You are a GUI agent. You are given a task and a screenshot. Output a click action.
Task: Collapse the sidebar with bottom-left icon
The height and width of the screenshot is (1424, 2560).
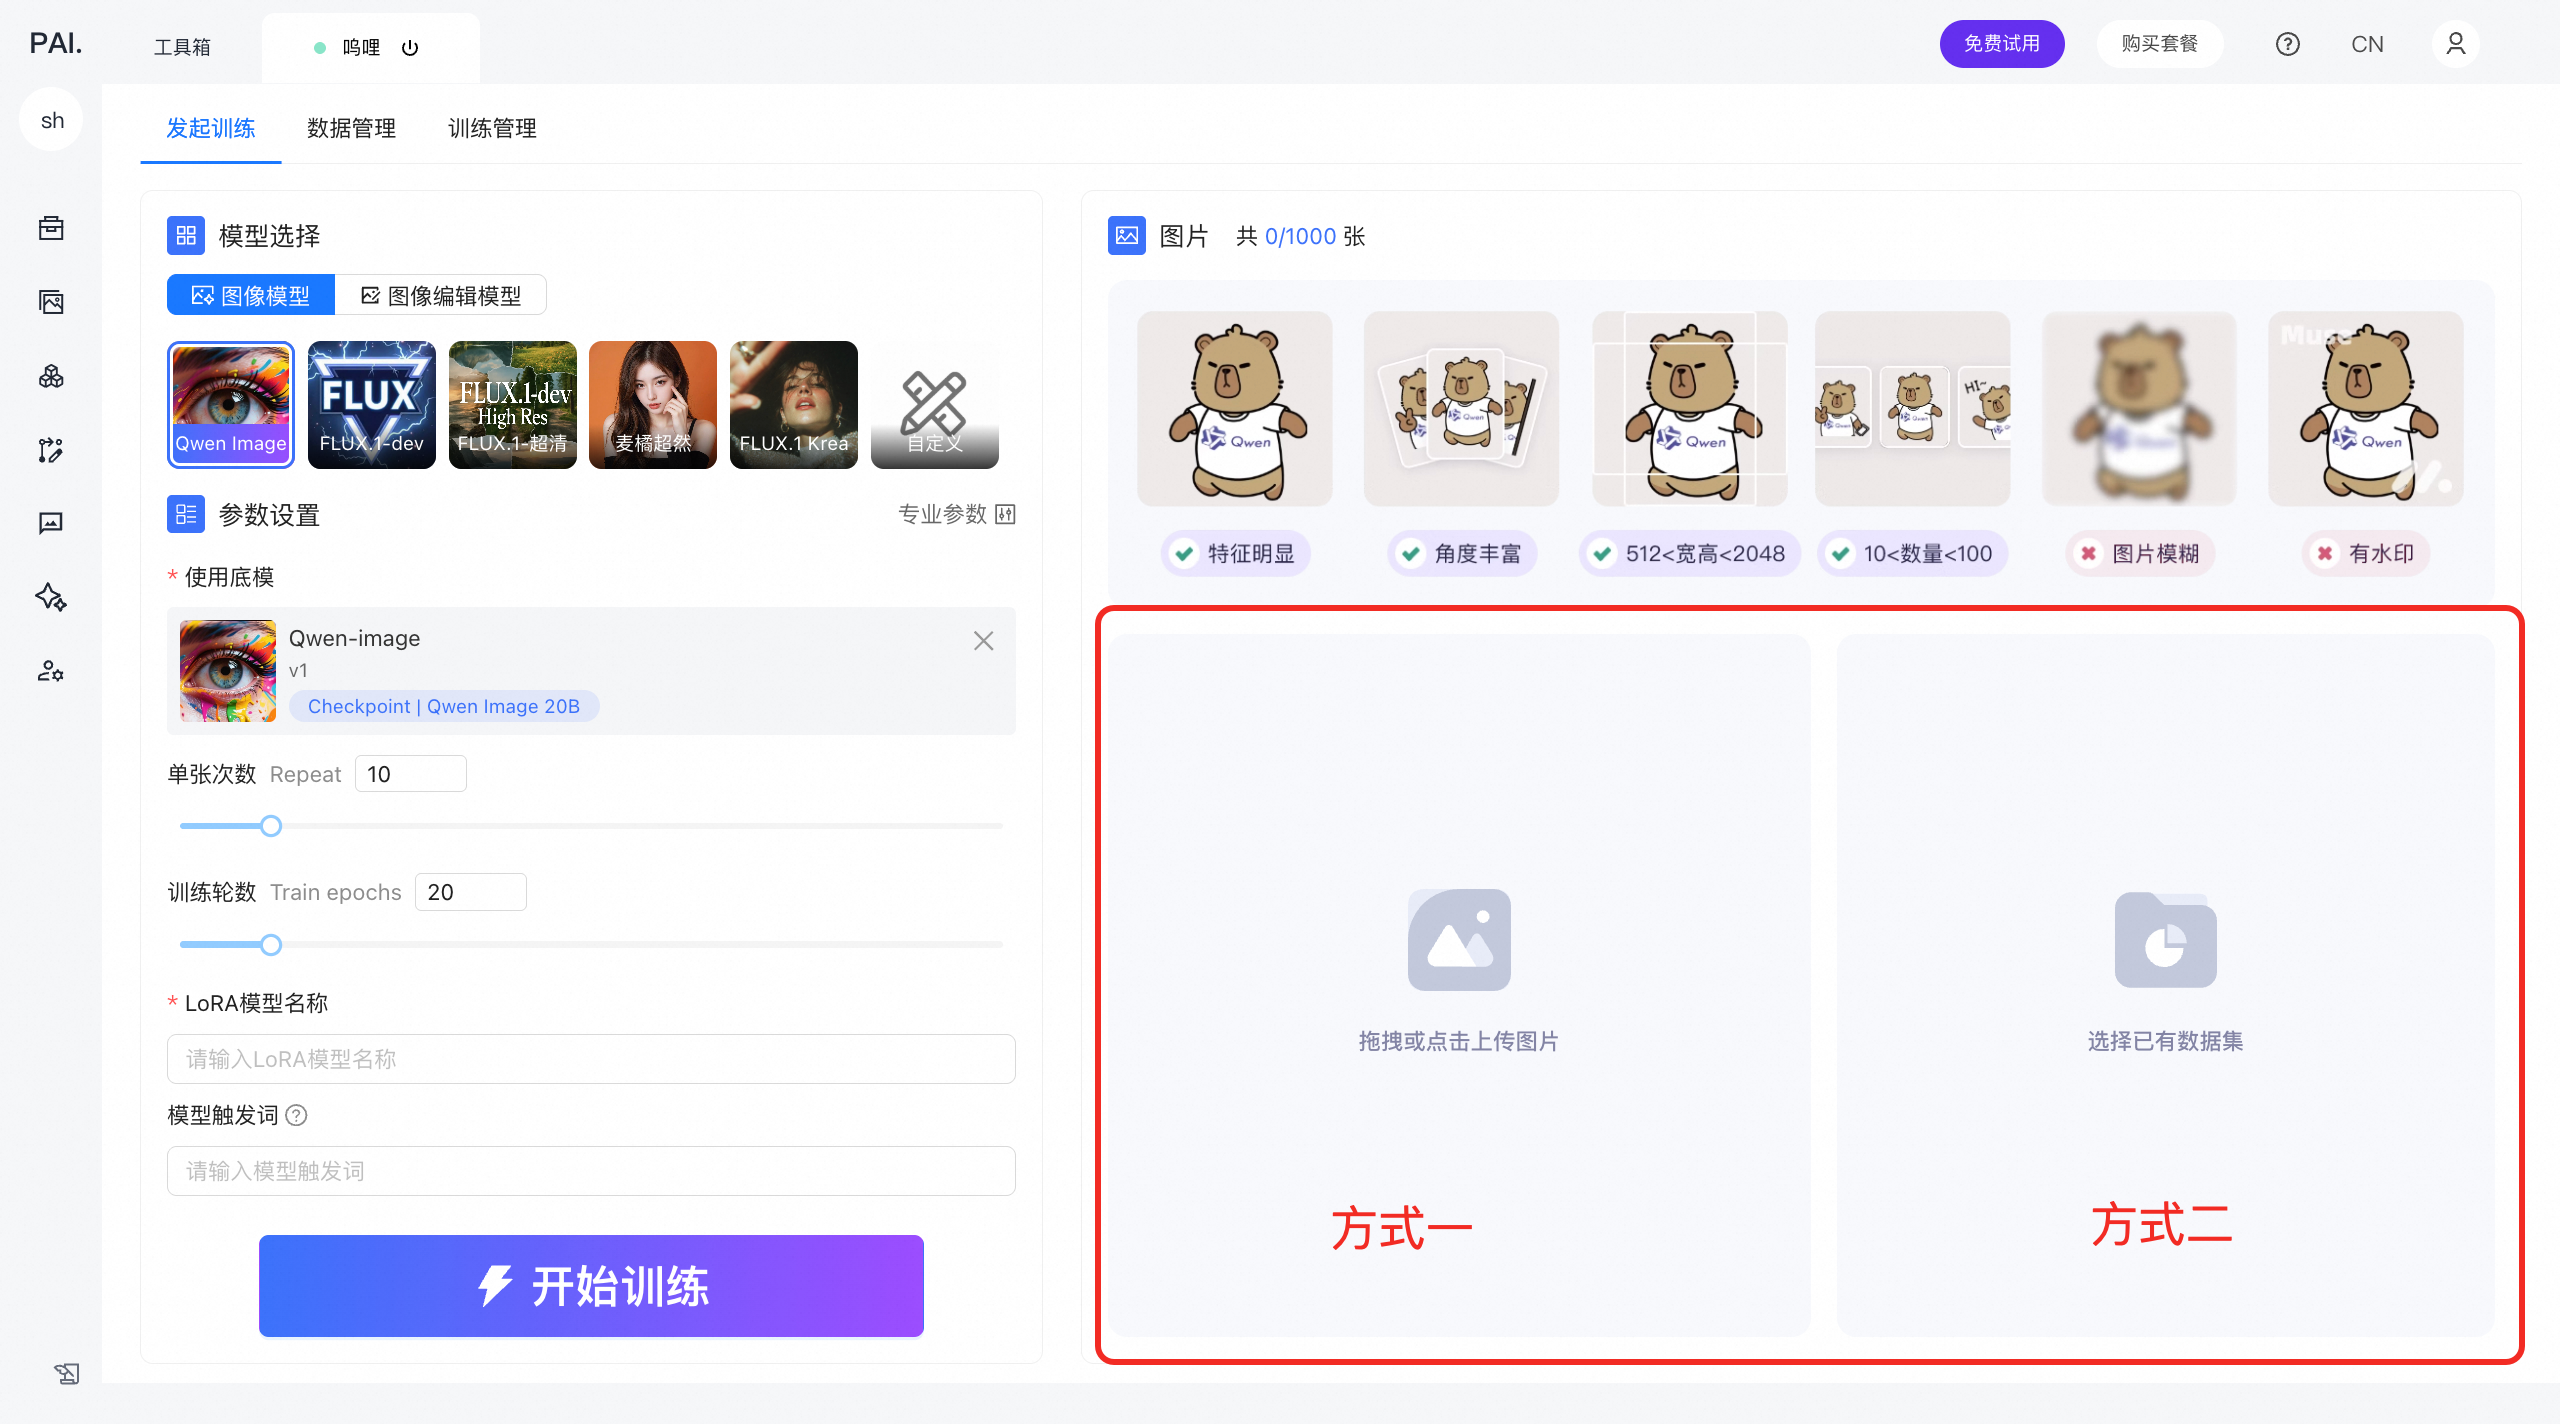pyautogui.click(x=66, y=1373)
